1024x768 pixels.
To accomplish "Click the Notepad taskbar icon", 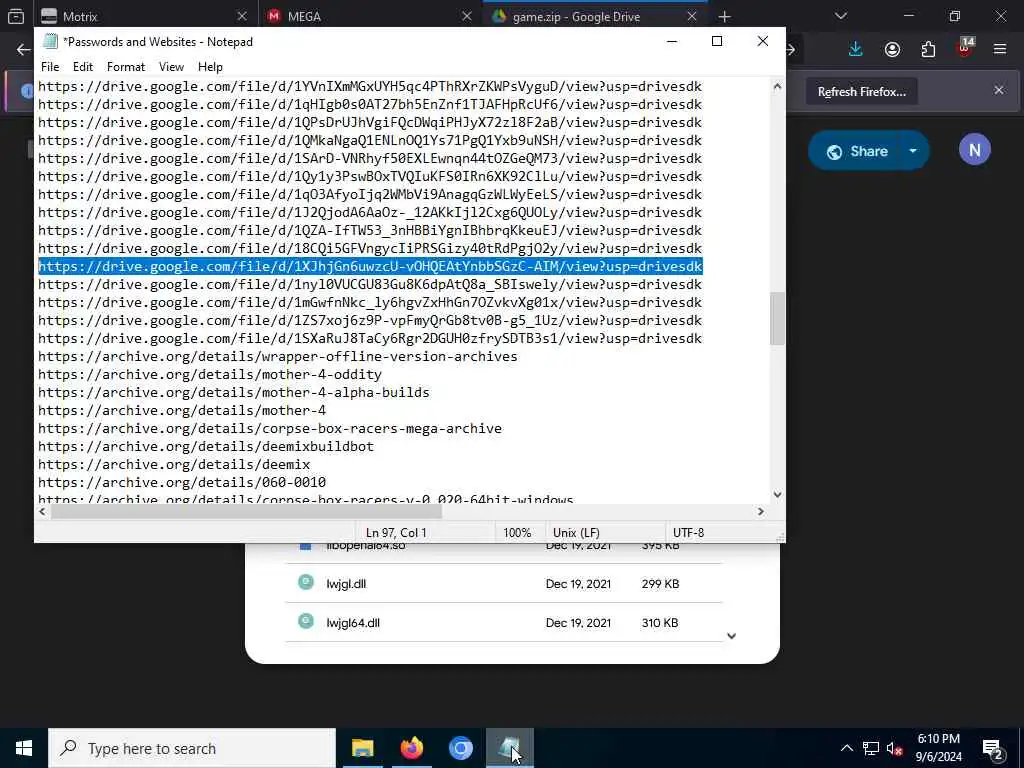I will 509,748.
